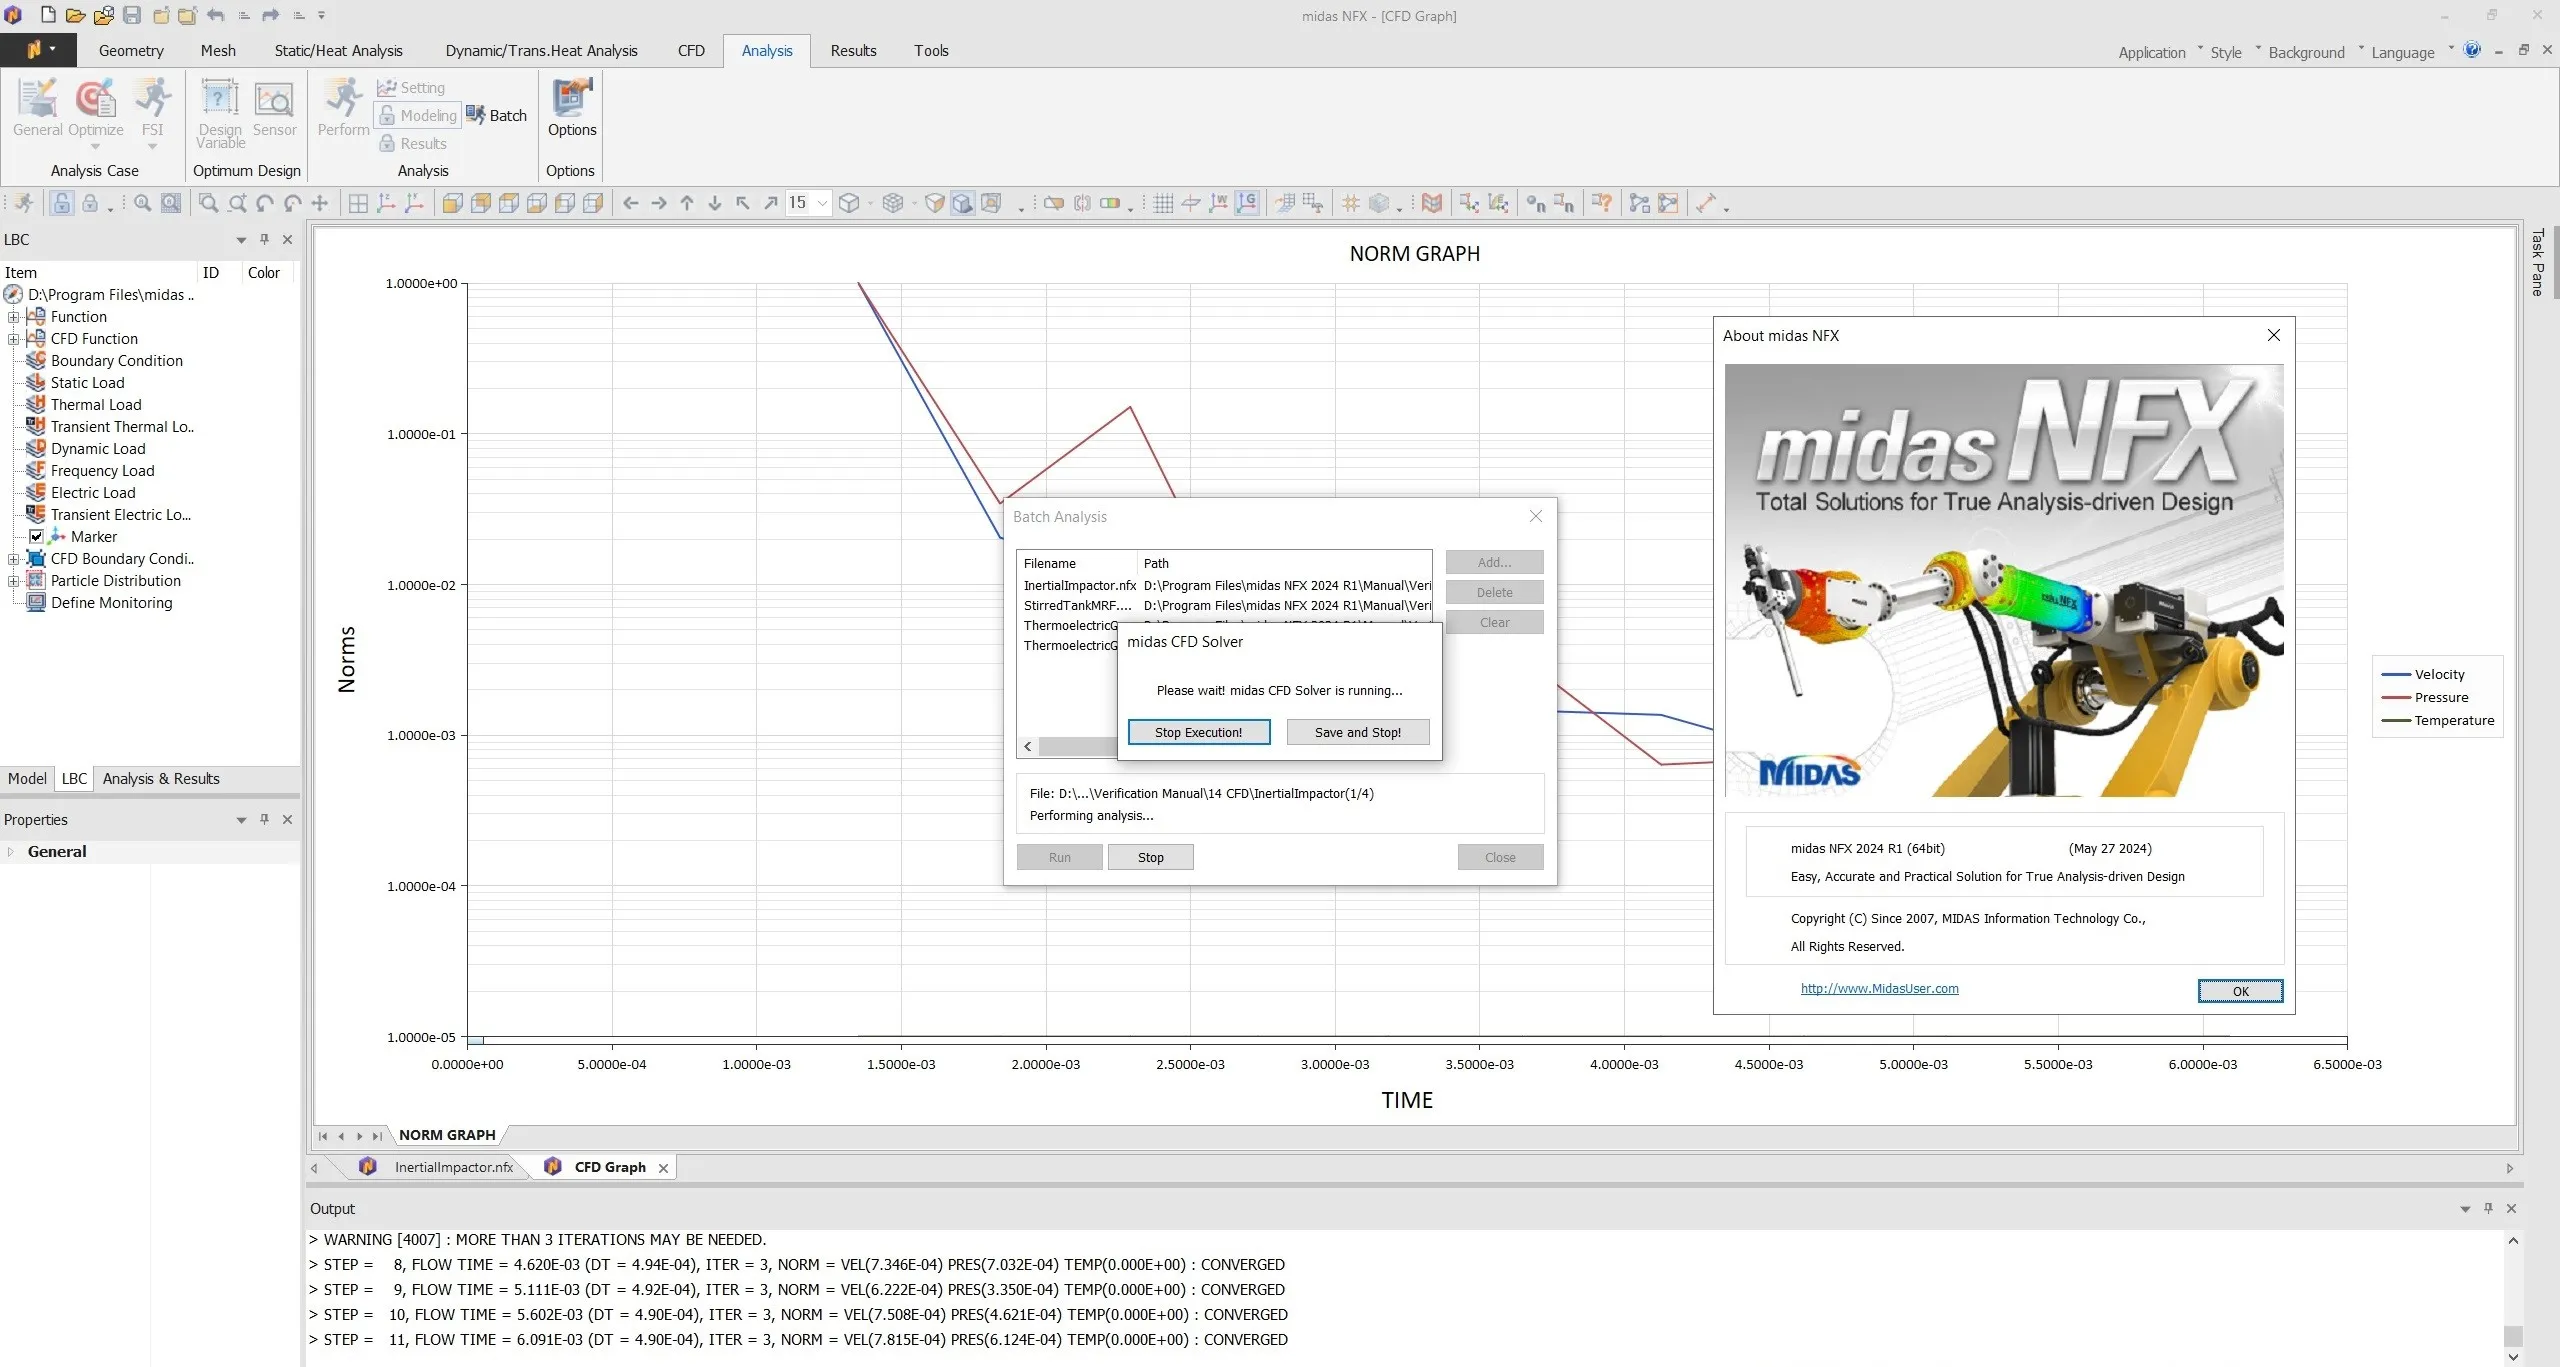Click Stop Execution! in CFD Solver dialog
Image resolution: width=2560 pixels, height=1367 pixels.
click(1198, 733)
